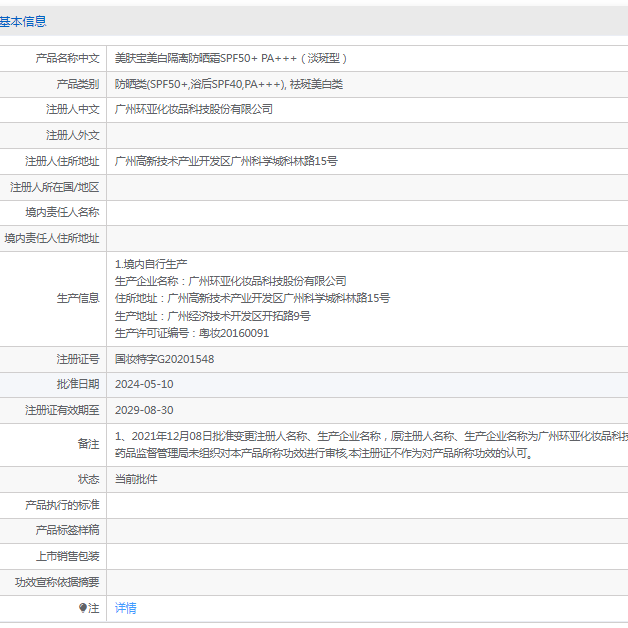The width and height of the screenshot is (628, 628).
Task: Select the 生产企业名称 line in production info
Action: pos(231,282)
